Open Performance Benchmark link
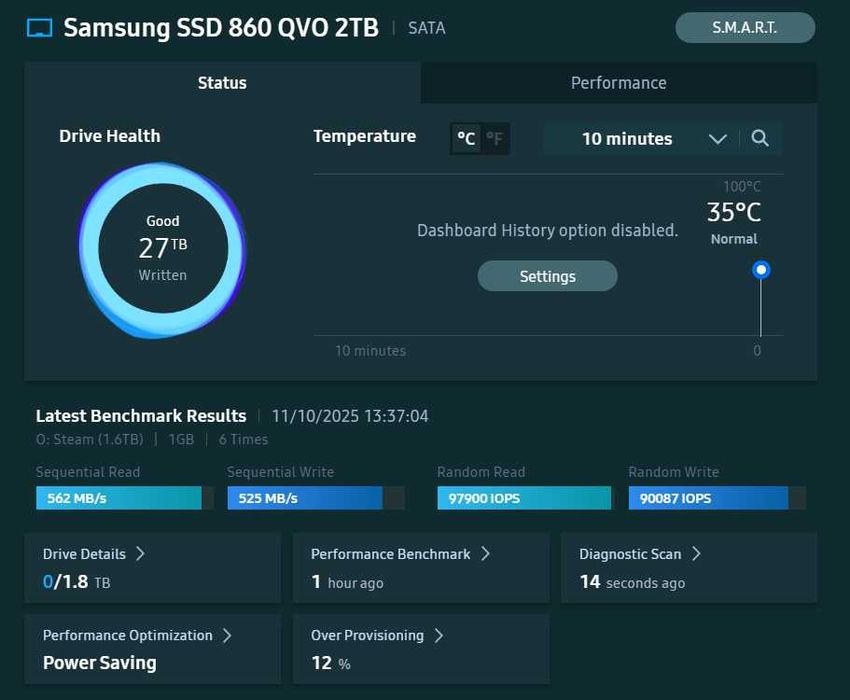Screen dimensions: 850x700 [x=390, y=554]
